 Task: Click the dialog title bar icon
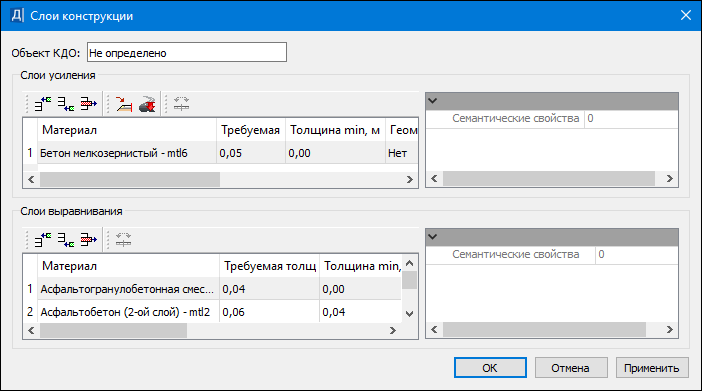(x=17, y=16)
